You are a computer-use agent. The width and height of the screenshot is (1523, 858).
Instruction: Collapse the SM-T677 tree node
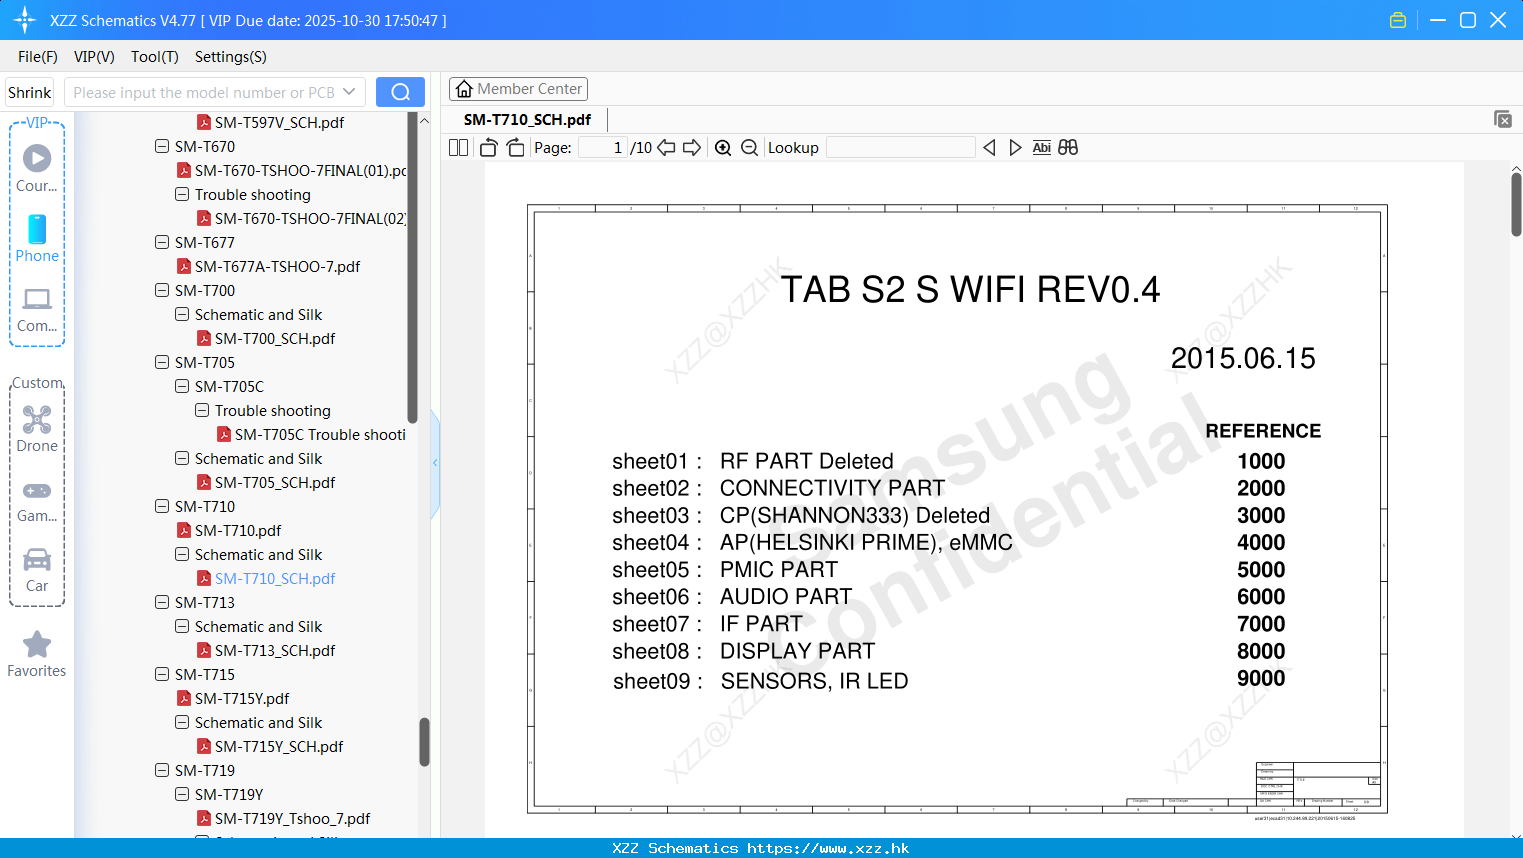point(162,242)
